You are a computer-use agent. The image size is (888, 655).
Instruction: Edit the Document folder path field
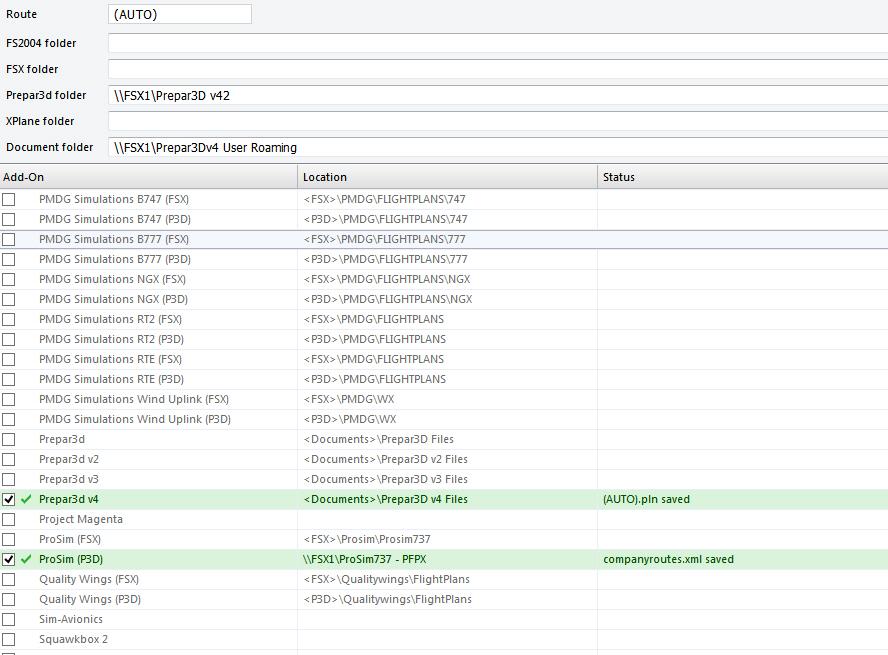click(497, 147)
